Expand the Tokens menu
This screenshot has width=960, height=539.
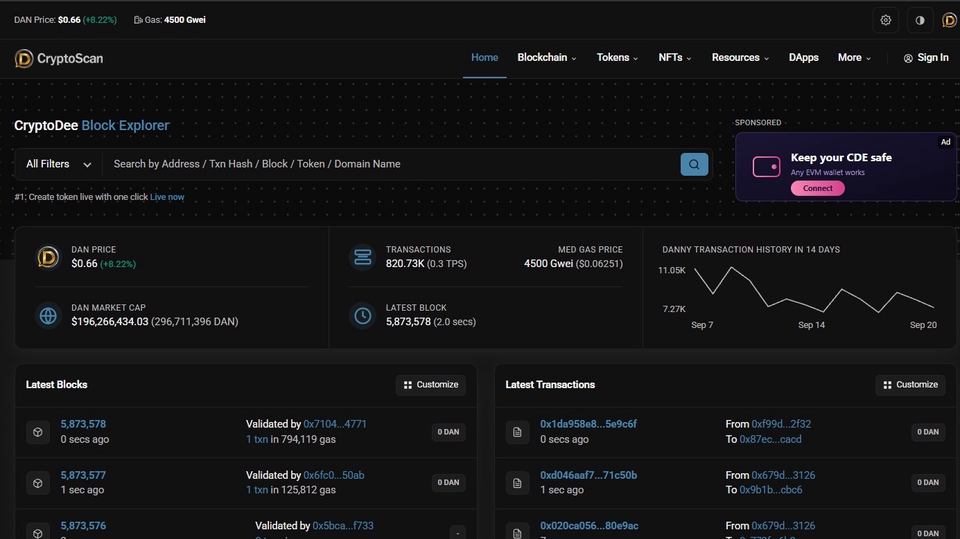[x=617, y=58]
